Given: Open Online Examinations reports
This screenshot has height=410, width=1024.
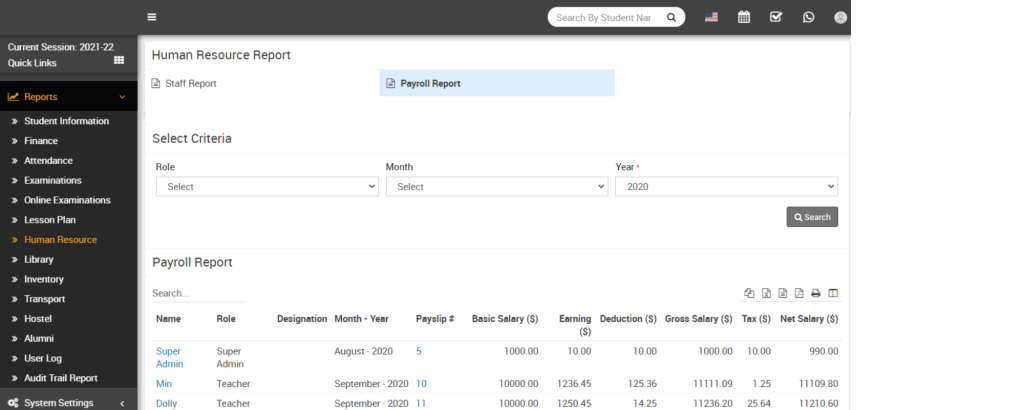Looking at the screenshot, I should [x=67, y=200].
